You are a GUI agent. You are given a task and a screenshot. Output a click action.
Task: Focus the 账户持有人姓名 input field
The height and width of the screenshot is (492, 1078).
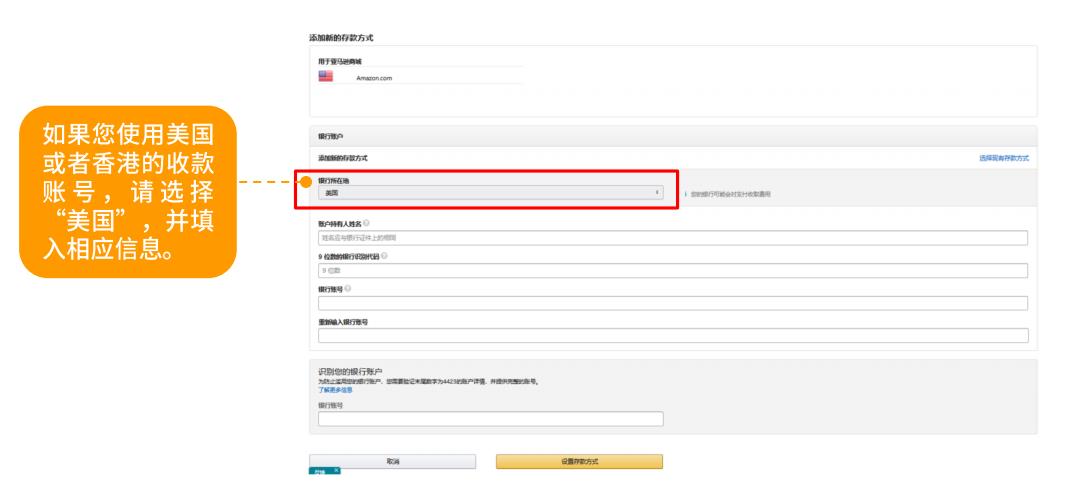point(672,238)
